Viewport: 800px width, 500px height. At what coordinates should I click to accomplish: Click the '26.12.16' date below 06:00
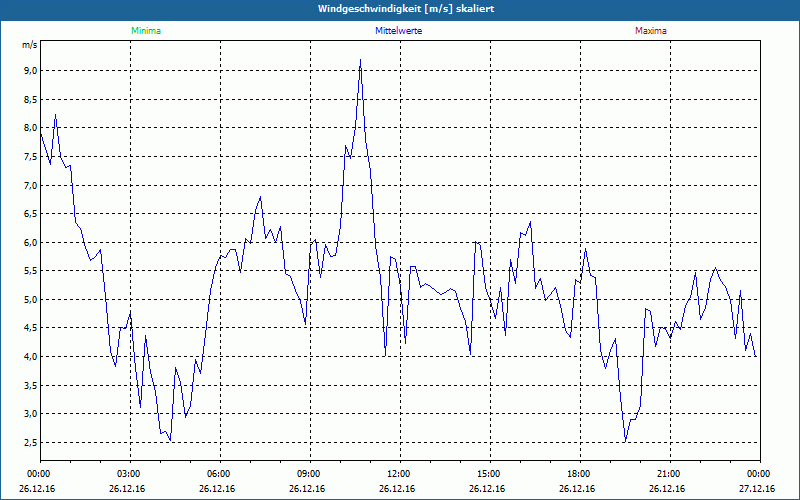217,489
